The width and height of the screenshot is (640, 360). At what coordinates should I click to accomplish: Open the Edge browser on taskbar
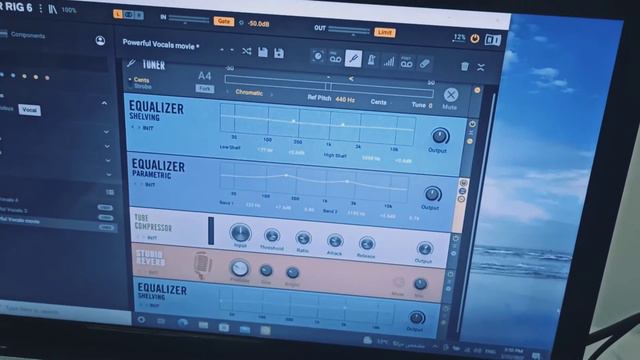pyautogui.click(x=182, y=323)
